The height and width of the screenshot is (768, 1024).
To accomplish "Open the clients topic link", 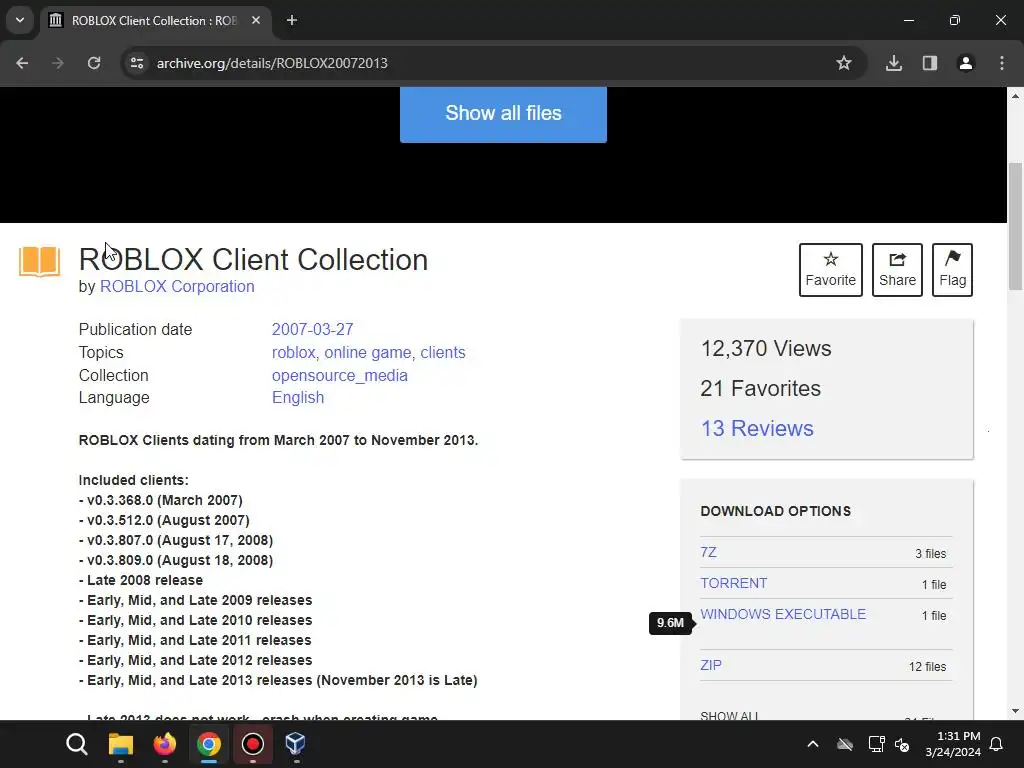I will click(x=443, y=353).
